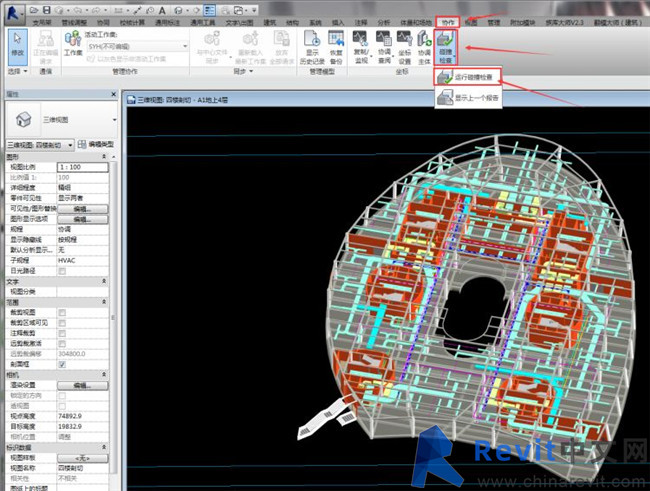Select the 修改 (Modify) arrow tool

coord(17,46)
